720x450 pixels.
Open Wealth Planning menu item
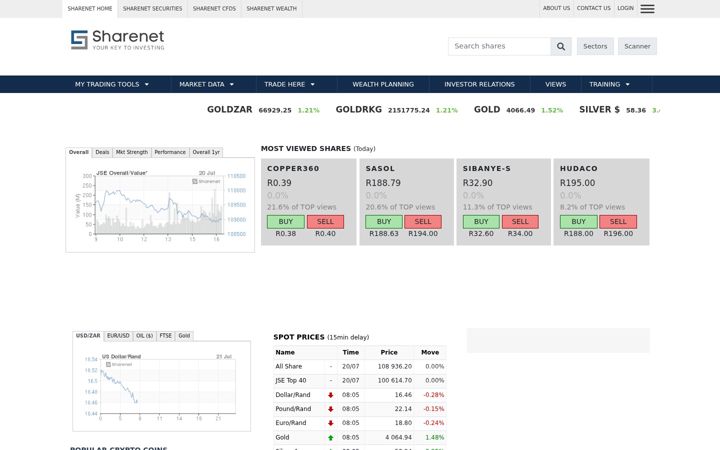[x=383, y=84]
